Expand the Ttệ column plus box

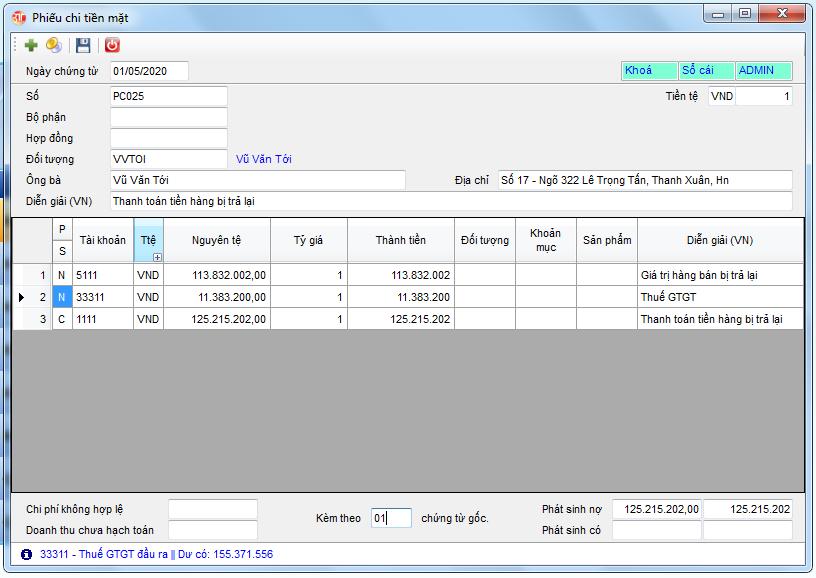point(156,257)
